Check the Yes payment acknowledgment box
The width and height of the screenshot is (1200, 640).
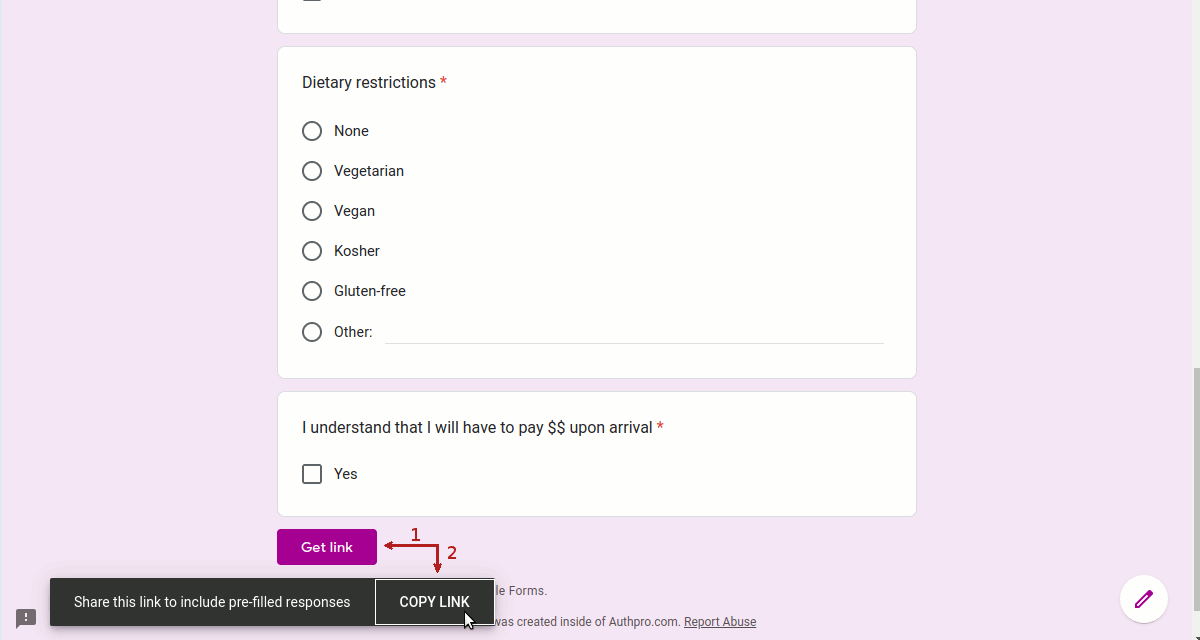tap(312, 474)
